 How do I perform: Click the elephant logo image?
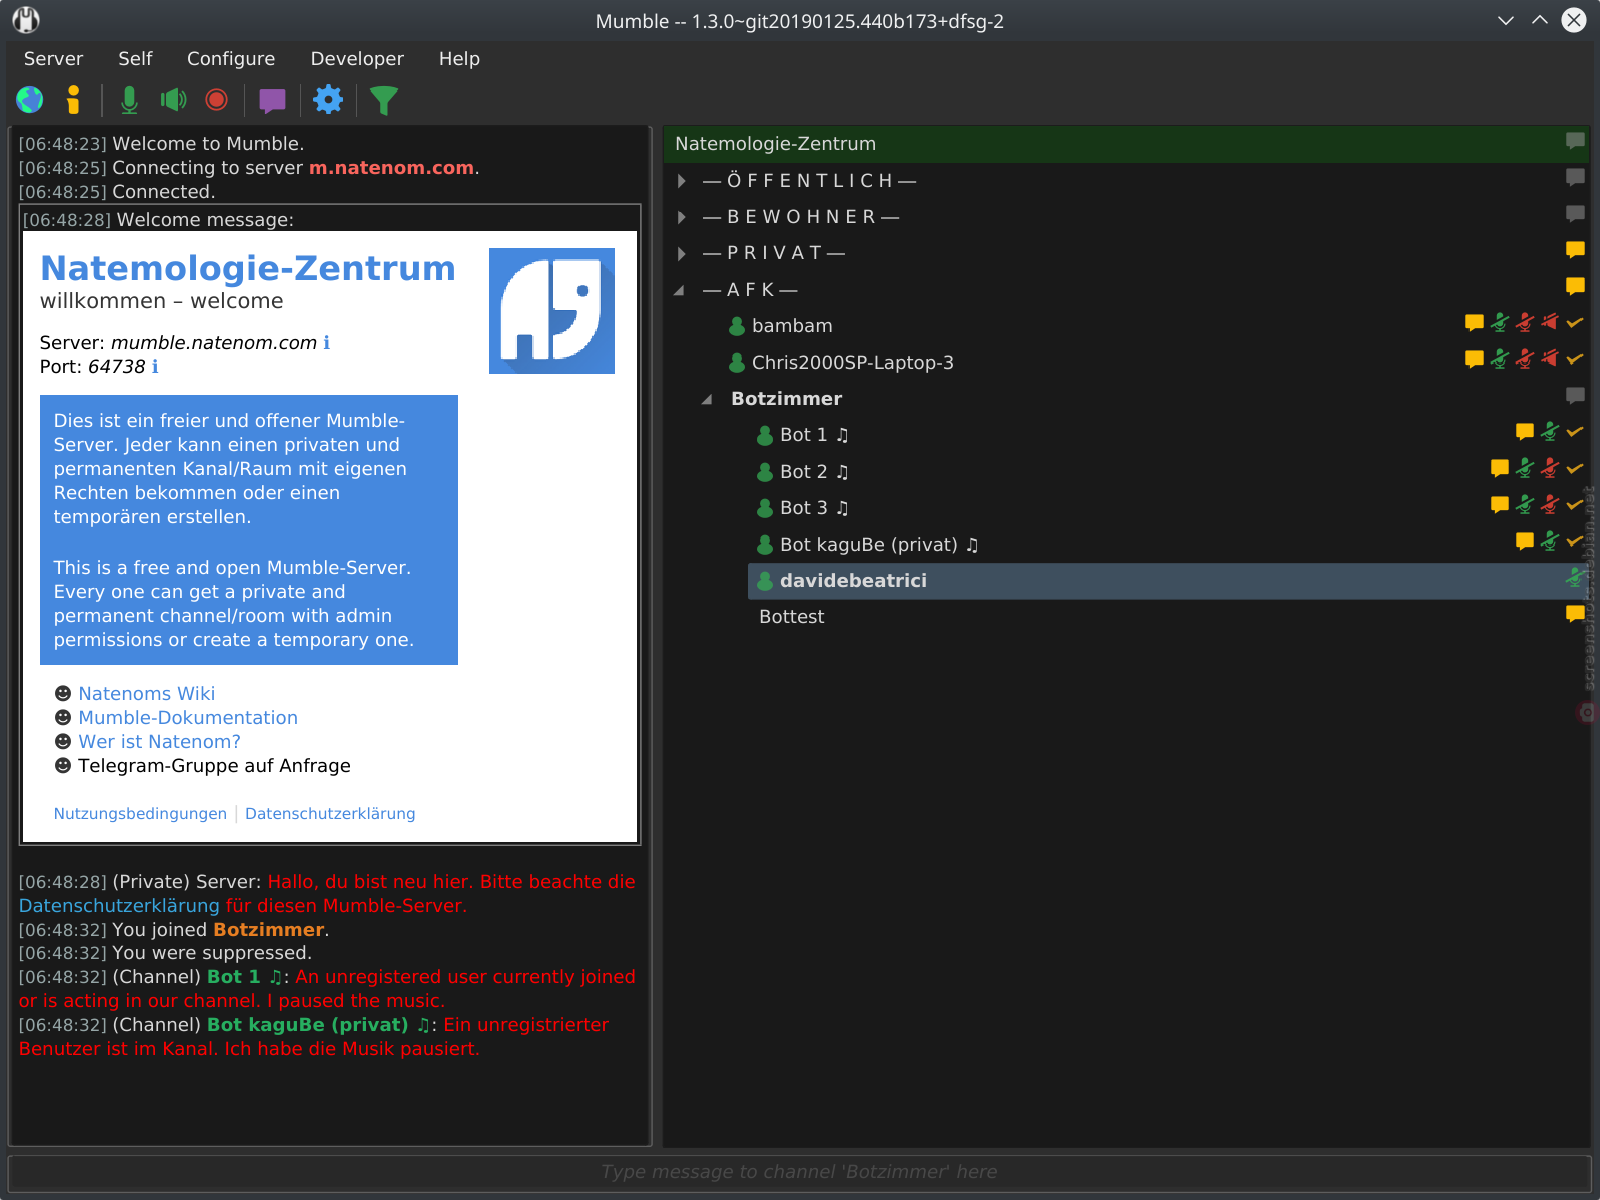552,311
